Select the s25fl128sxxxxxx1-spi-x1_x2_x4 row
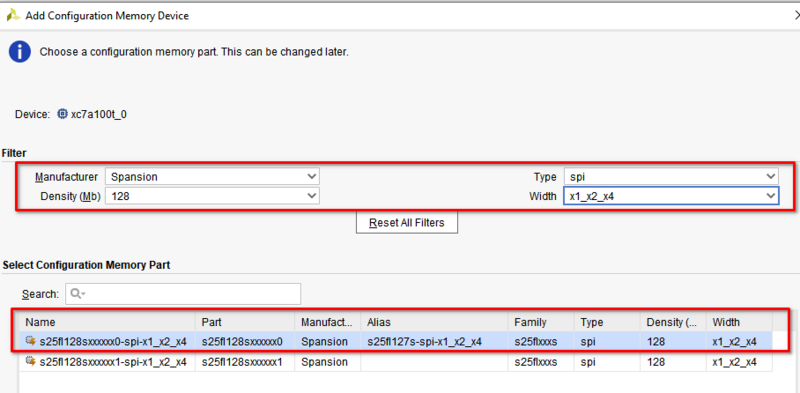 (x=395, y=362)
